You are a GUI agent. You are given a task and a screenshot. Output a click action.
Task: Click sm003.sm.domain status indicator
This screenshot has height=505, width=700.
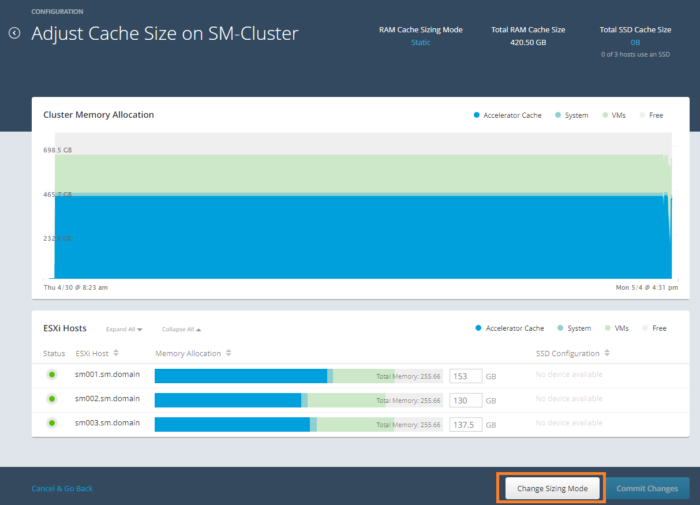[52, 423]
